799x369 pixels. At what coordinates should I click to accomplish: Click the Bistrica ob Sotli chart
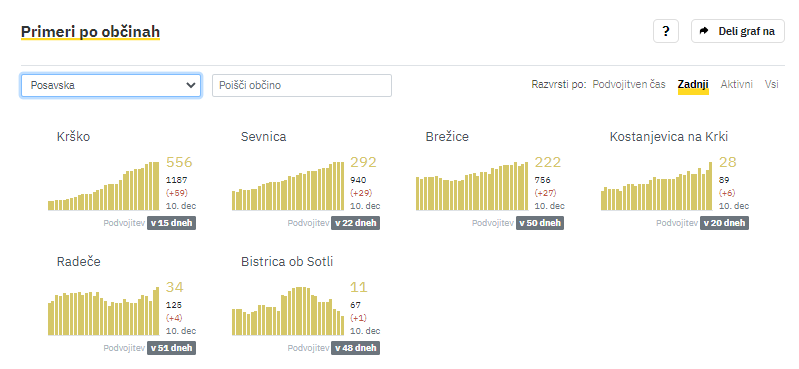click(x=288, y=311)
